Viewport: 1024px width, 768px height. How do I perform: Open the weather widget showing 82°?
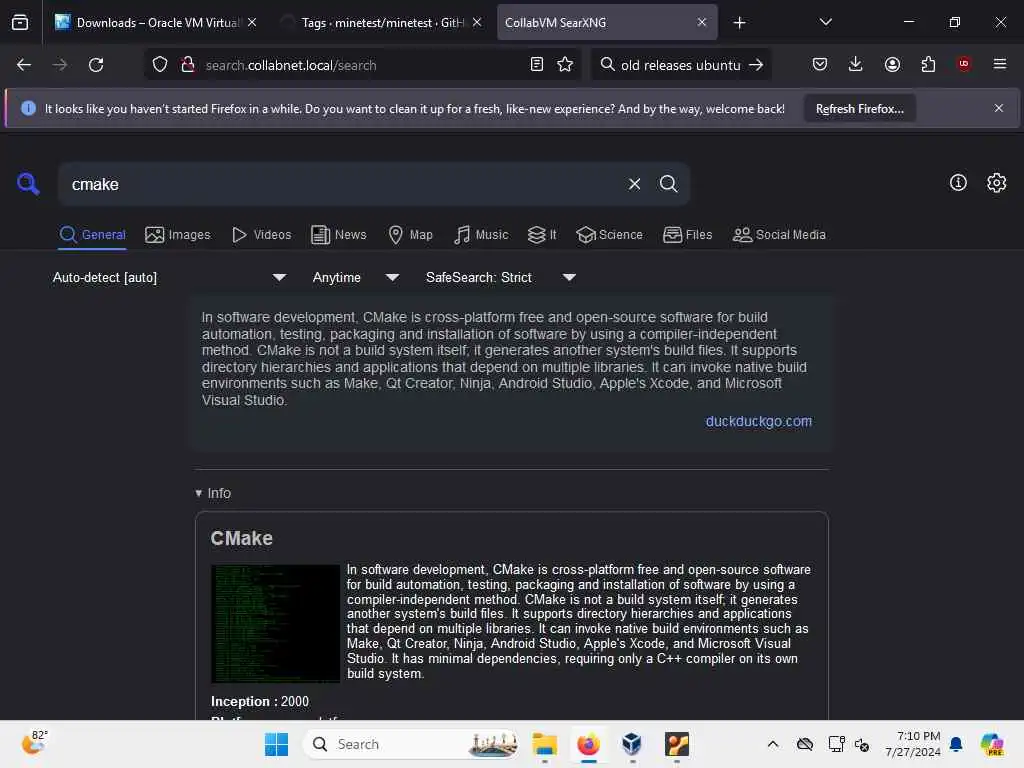pos(34,743)
